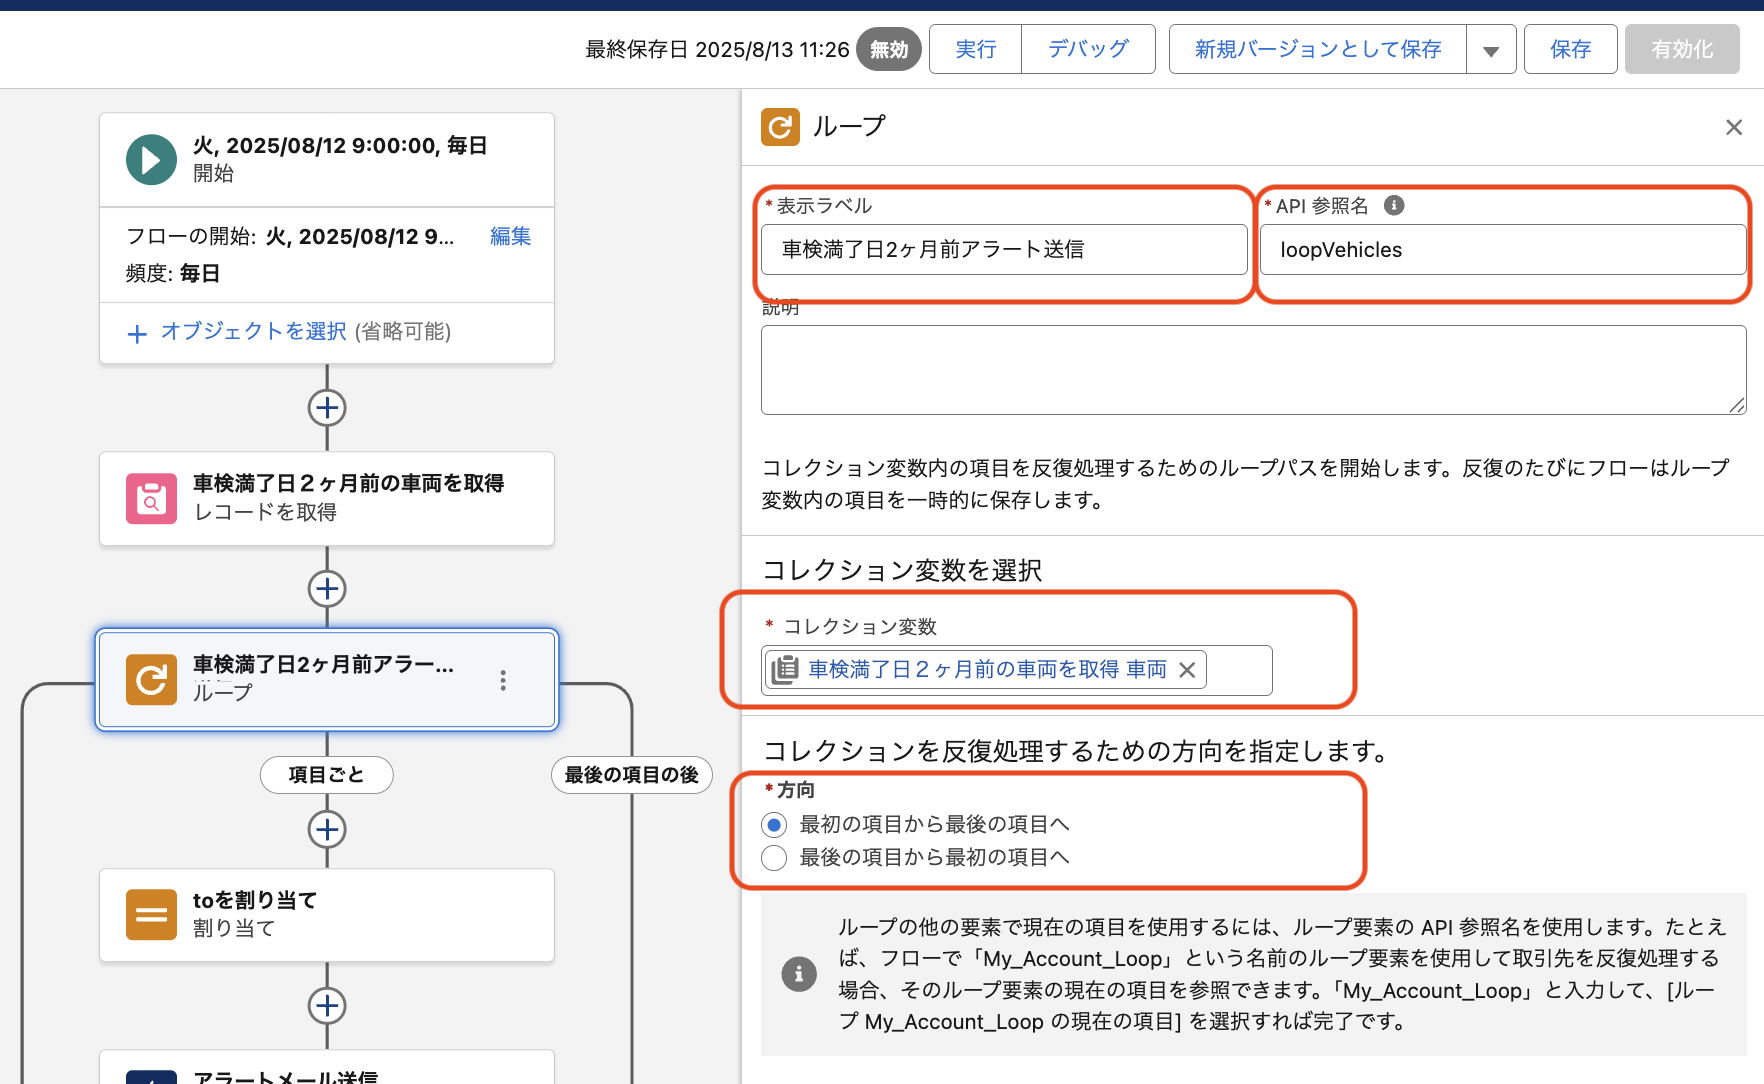This screenshot has height=1084, width=1764.
Task: Select 最初の項目から最後の項目へ radio
Action: 774,825
